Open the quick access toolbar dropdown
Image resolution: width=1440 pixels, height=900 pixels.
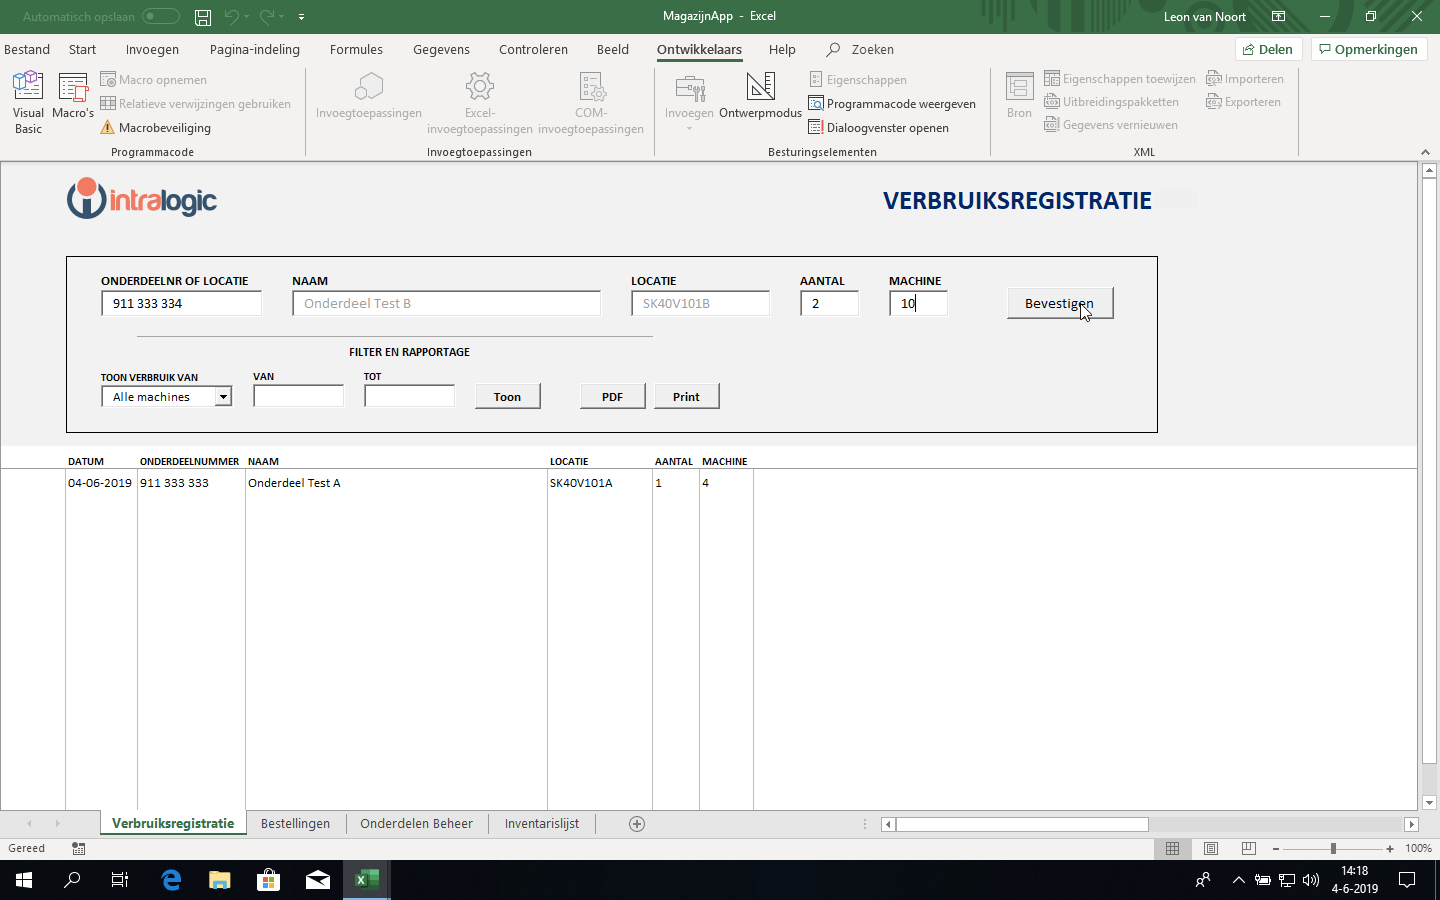coord(301,16)
